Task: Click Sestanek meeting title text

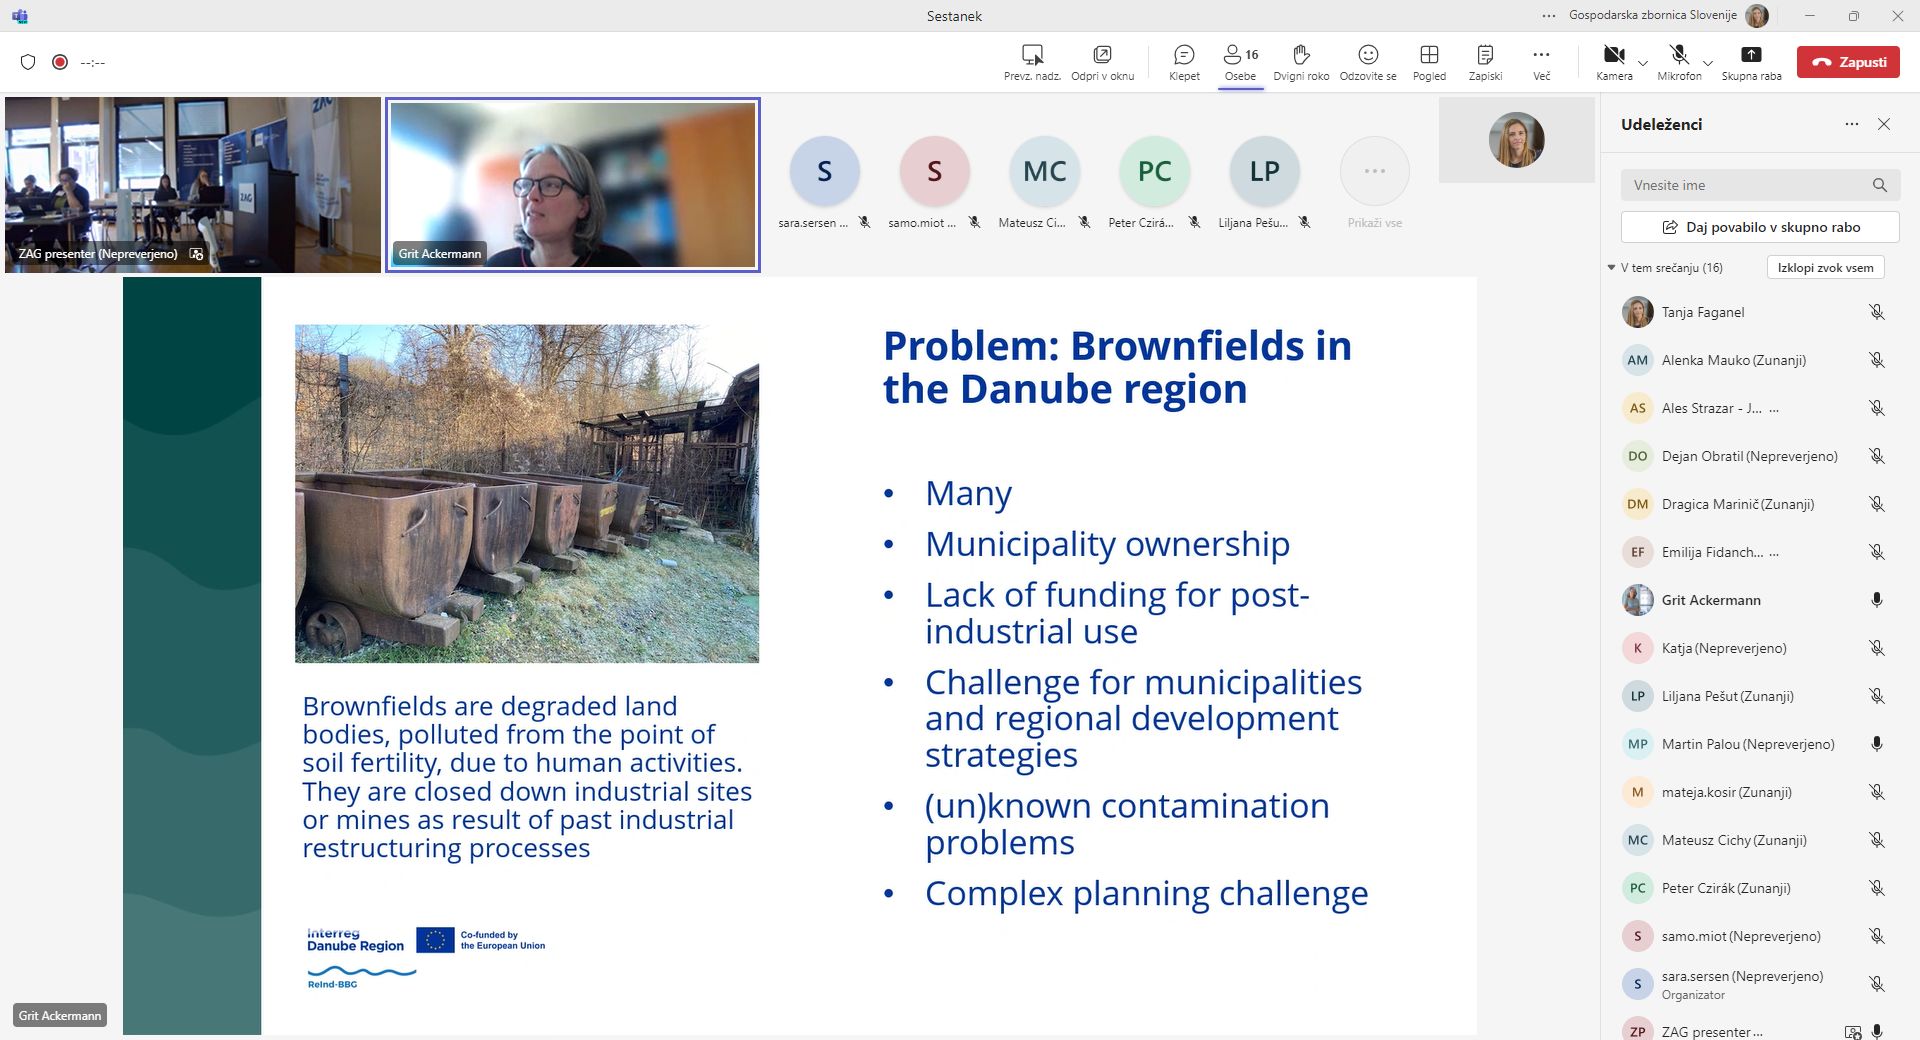Action: coord(954,16)
